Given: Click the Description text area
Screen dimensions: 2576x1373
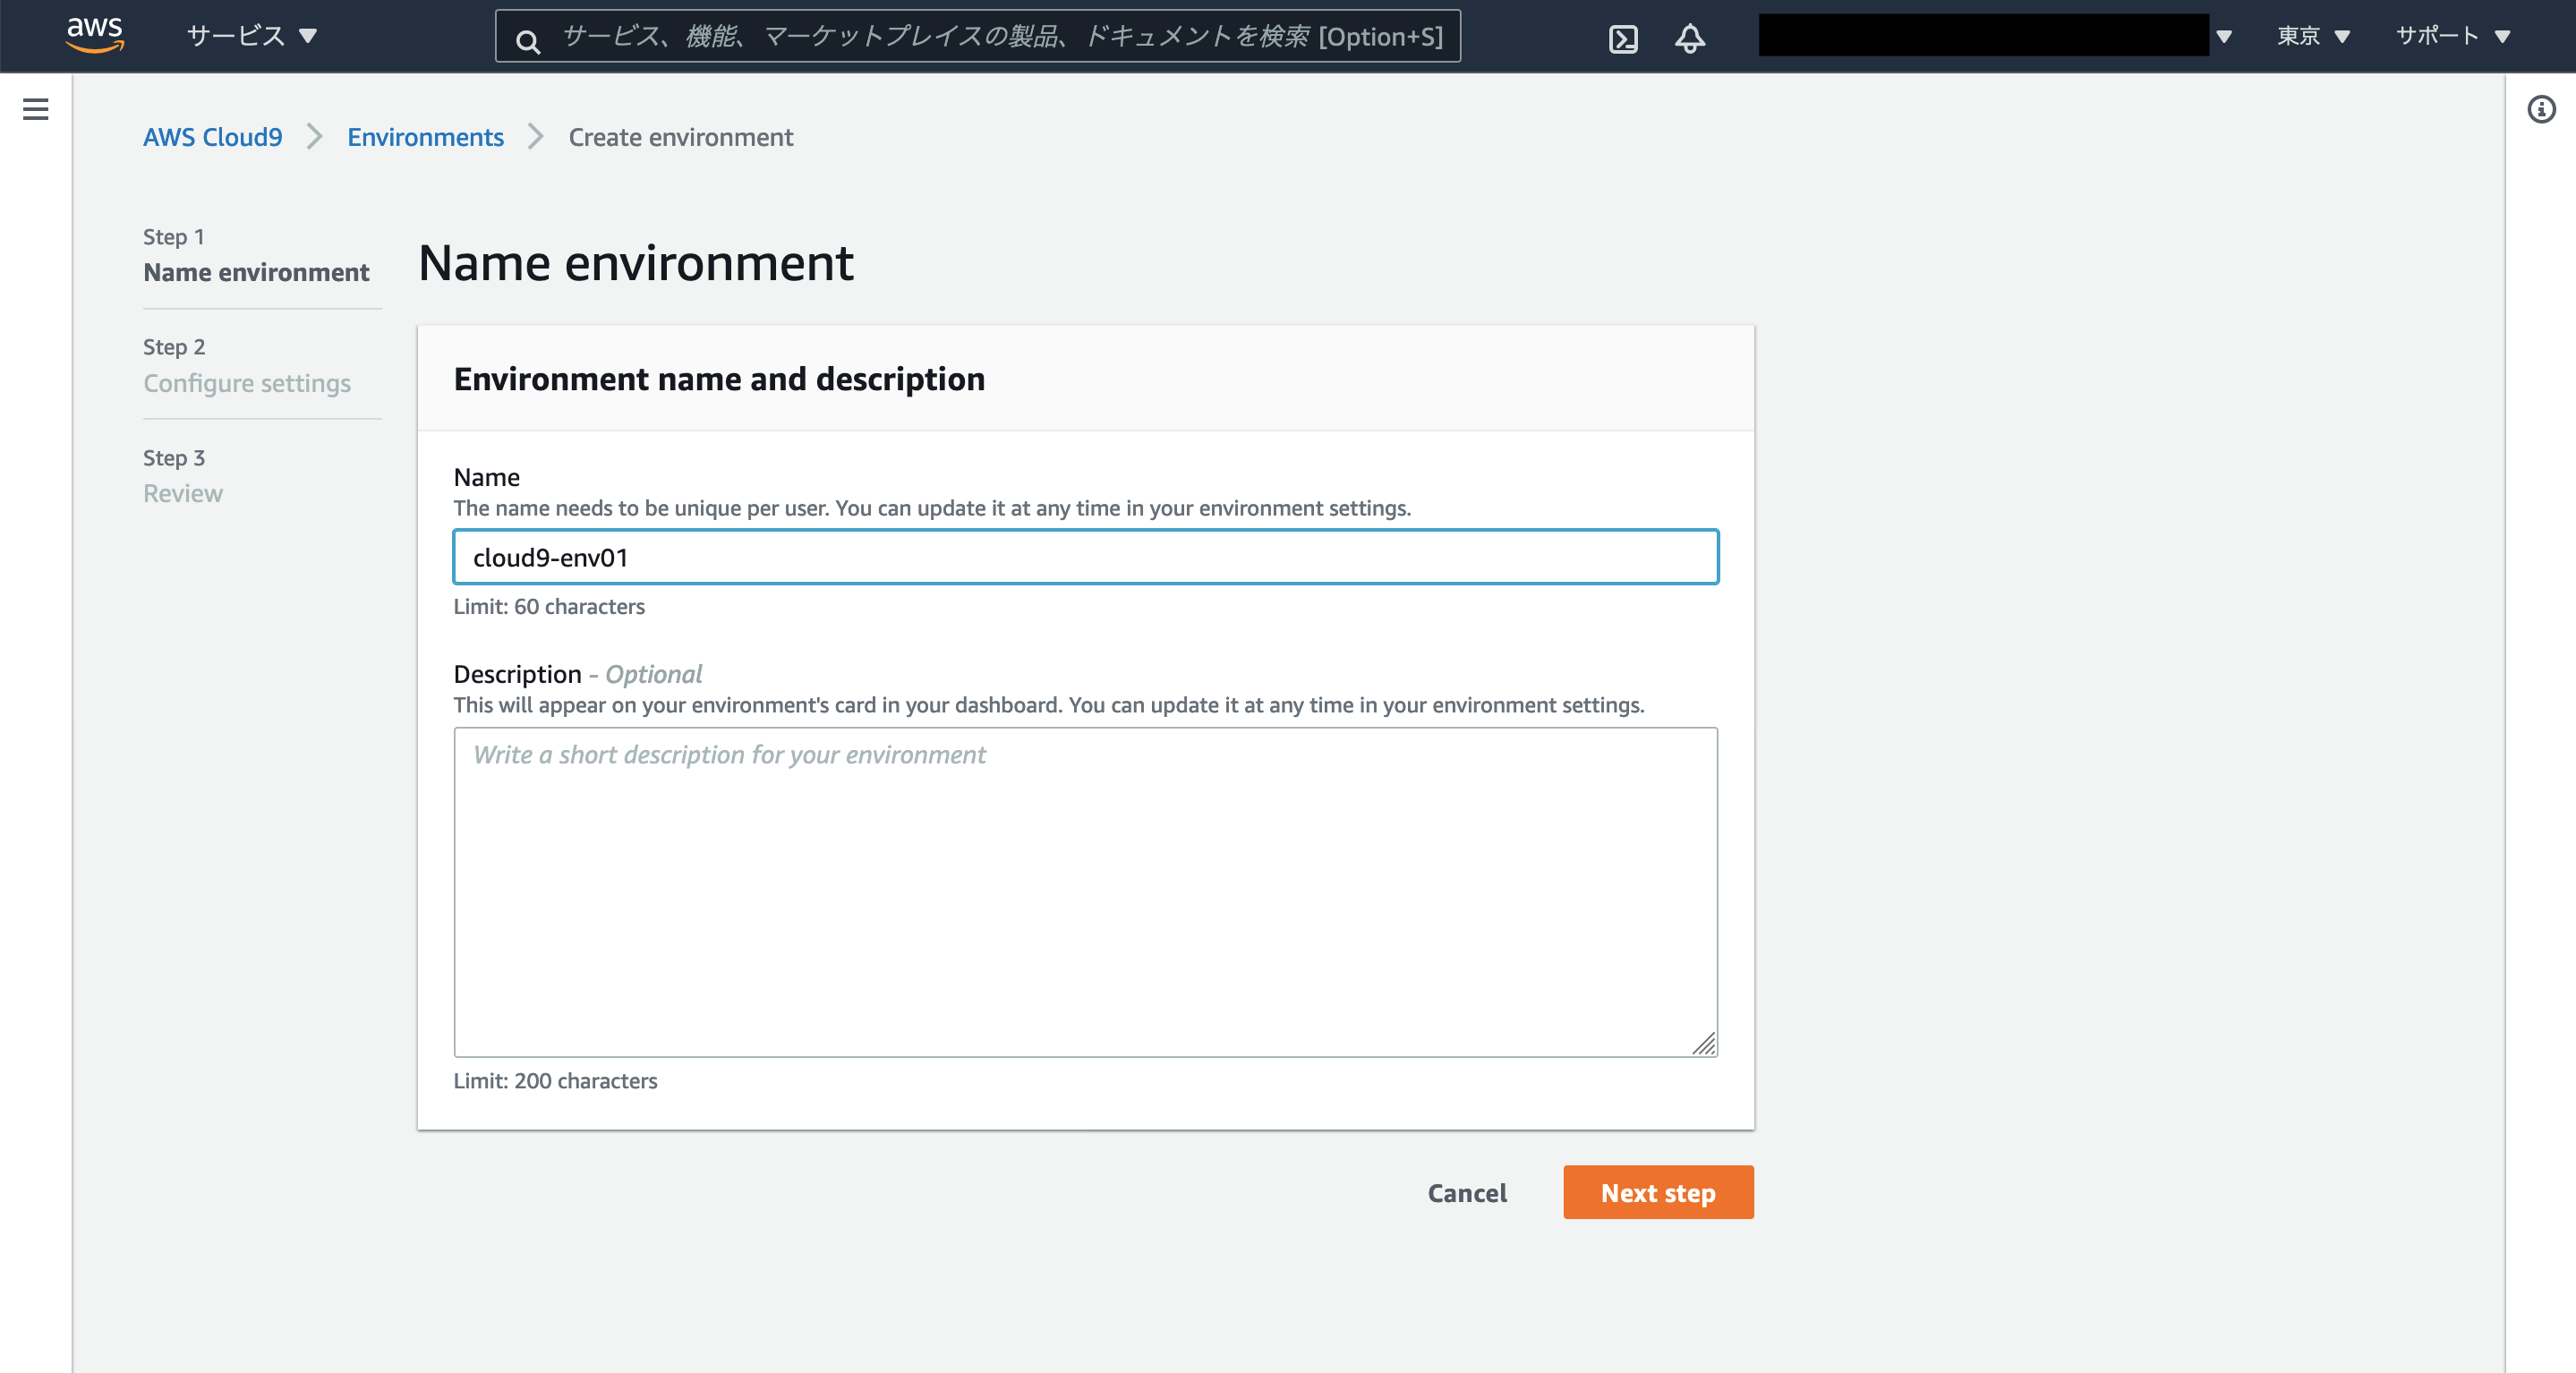Looking at the screenshot, I should click(1086, 892).
